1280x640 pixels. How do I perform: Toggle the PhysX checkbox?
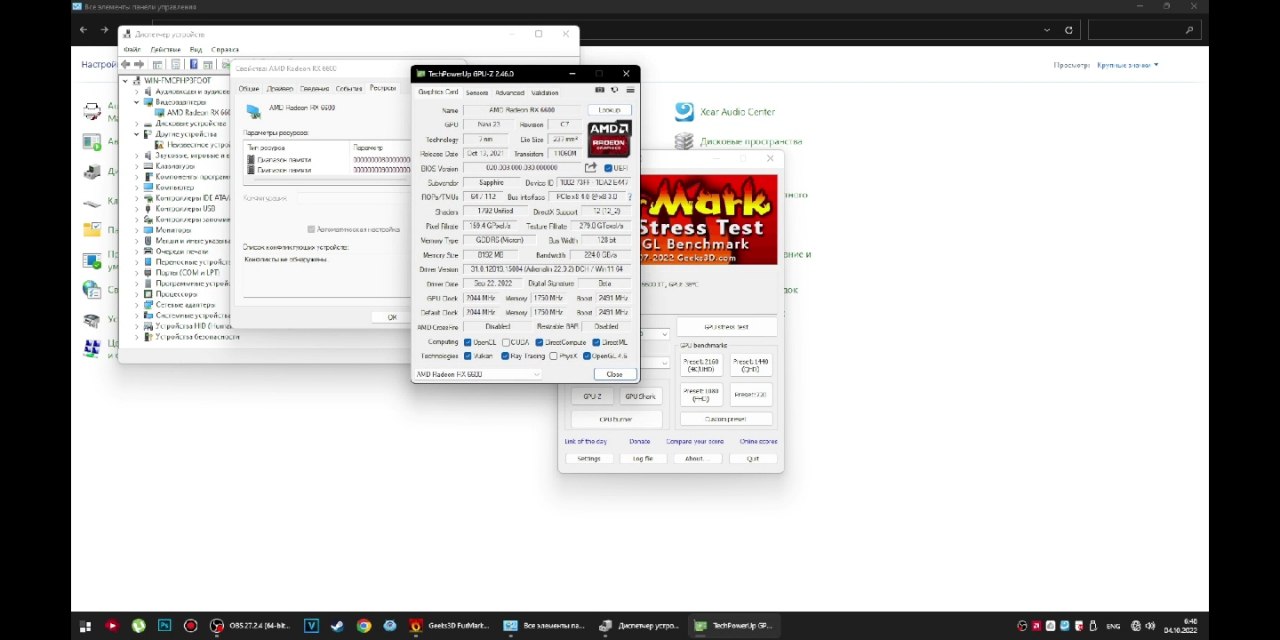point(554,356)
